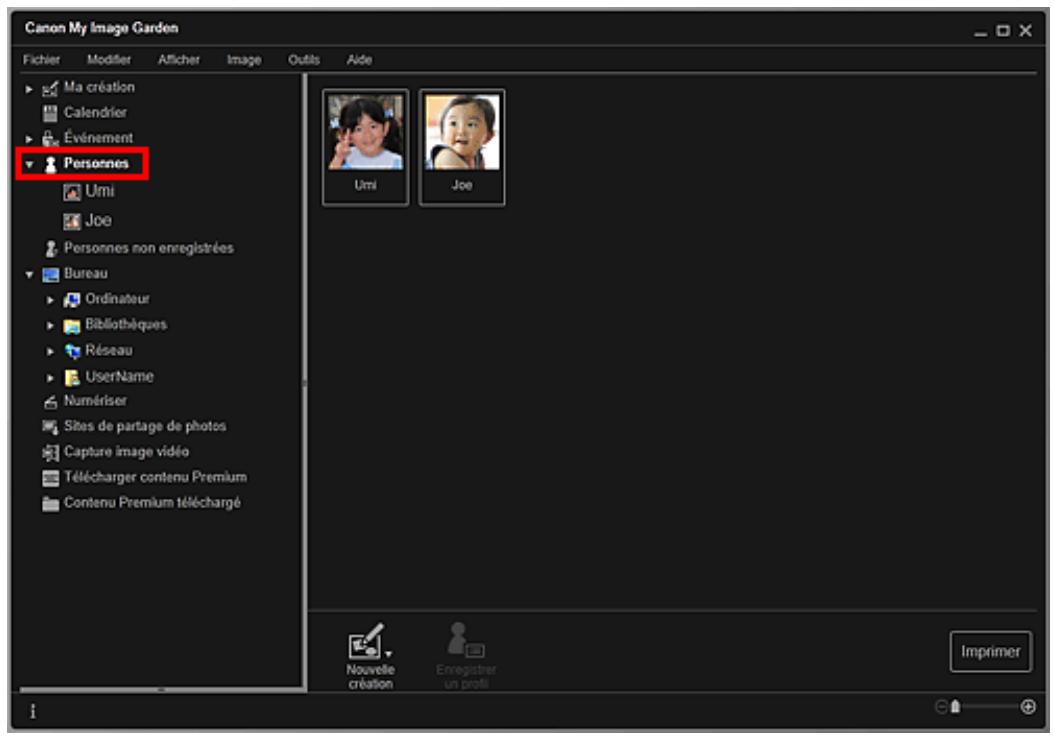Select Umi under Personnes in tree

click(99, 190)
